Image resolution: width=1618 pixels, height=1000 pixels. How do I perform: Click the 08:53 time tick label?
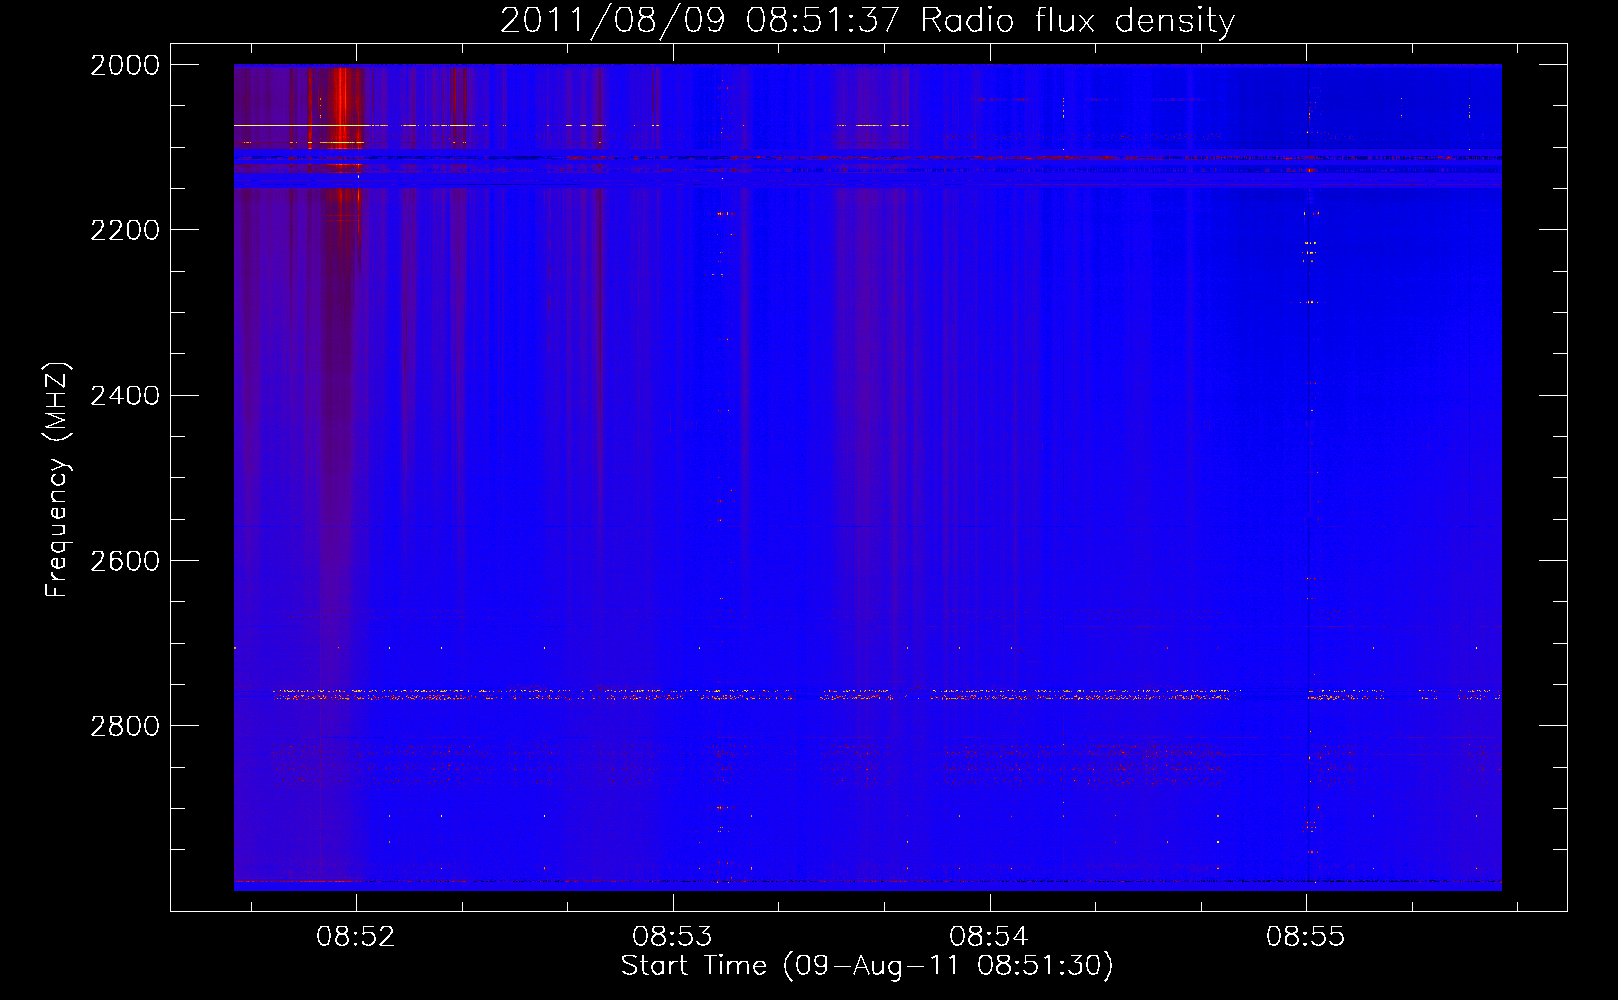[672, 937]
